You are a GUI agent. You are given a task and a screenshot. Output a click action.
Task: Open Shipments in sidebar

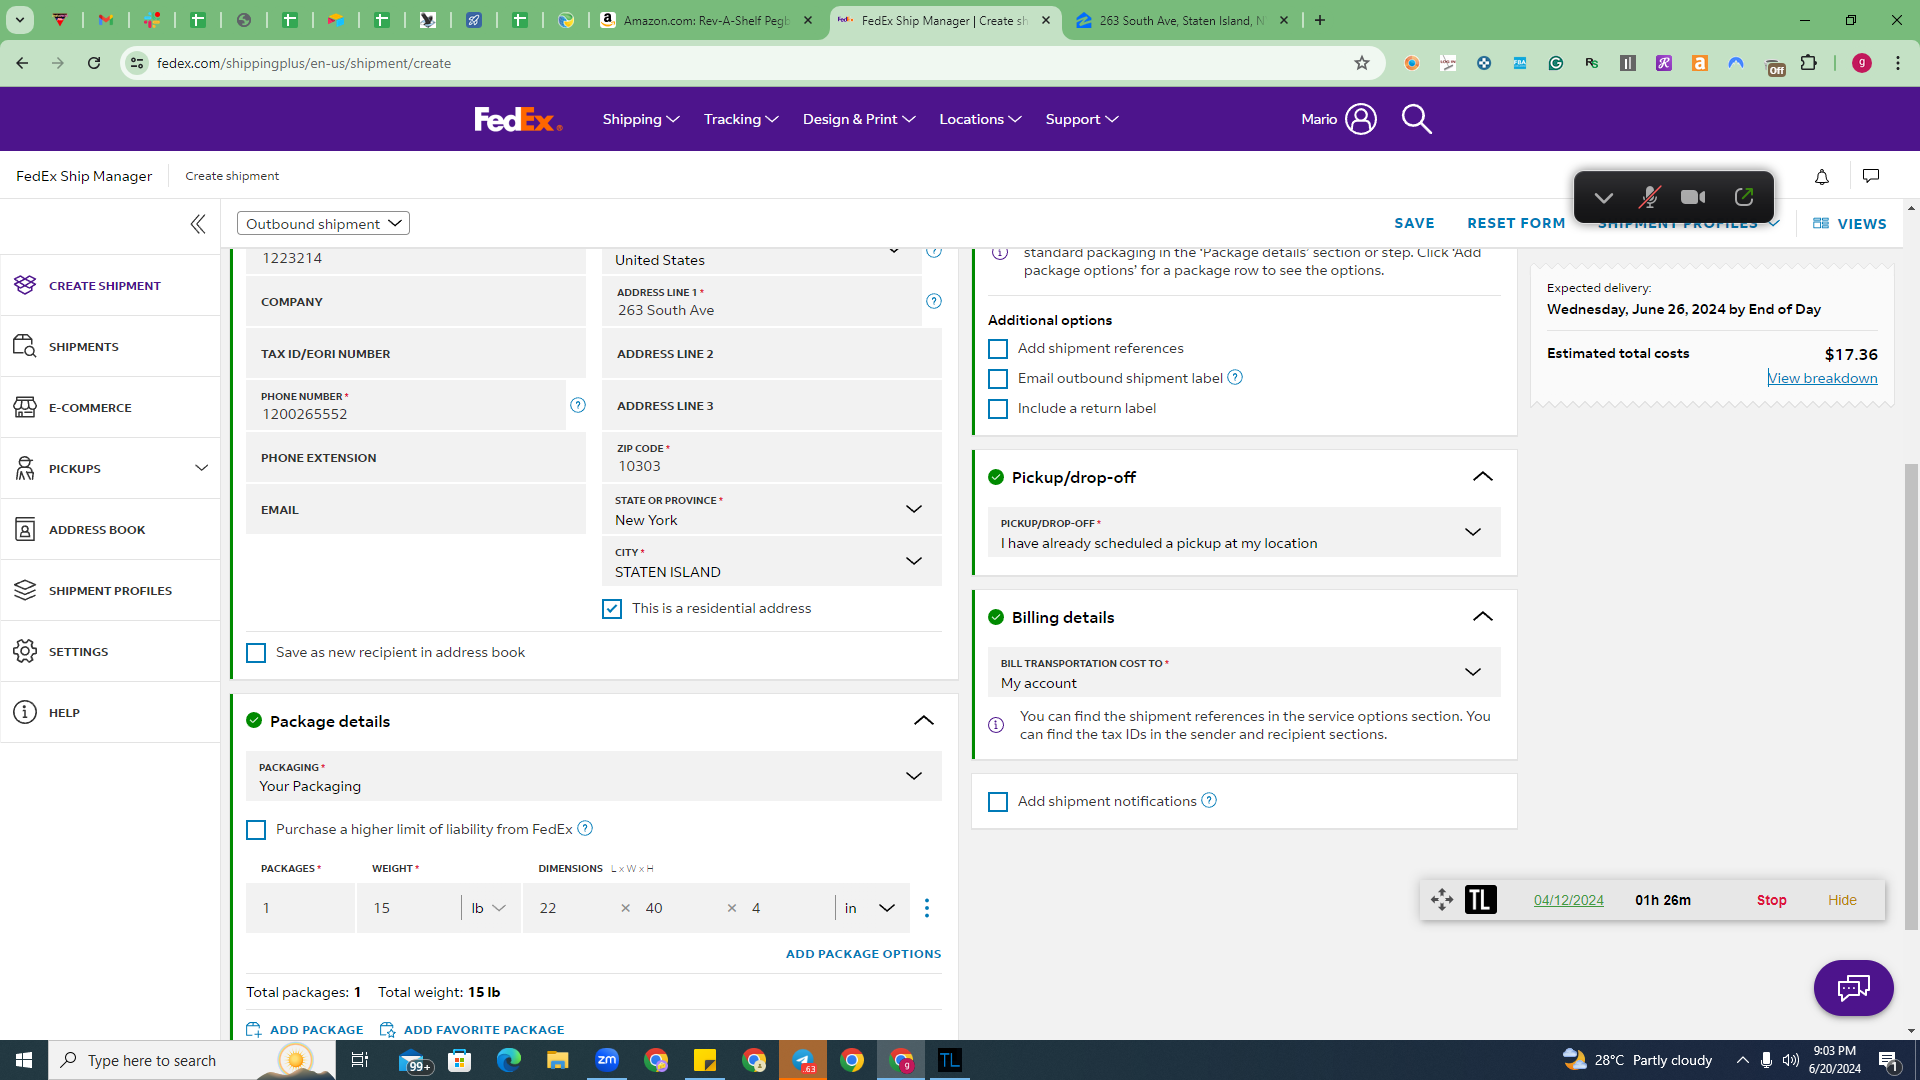pos(110,347)
